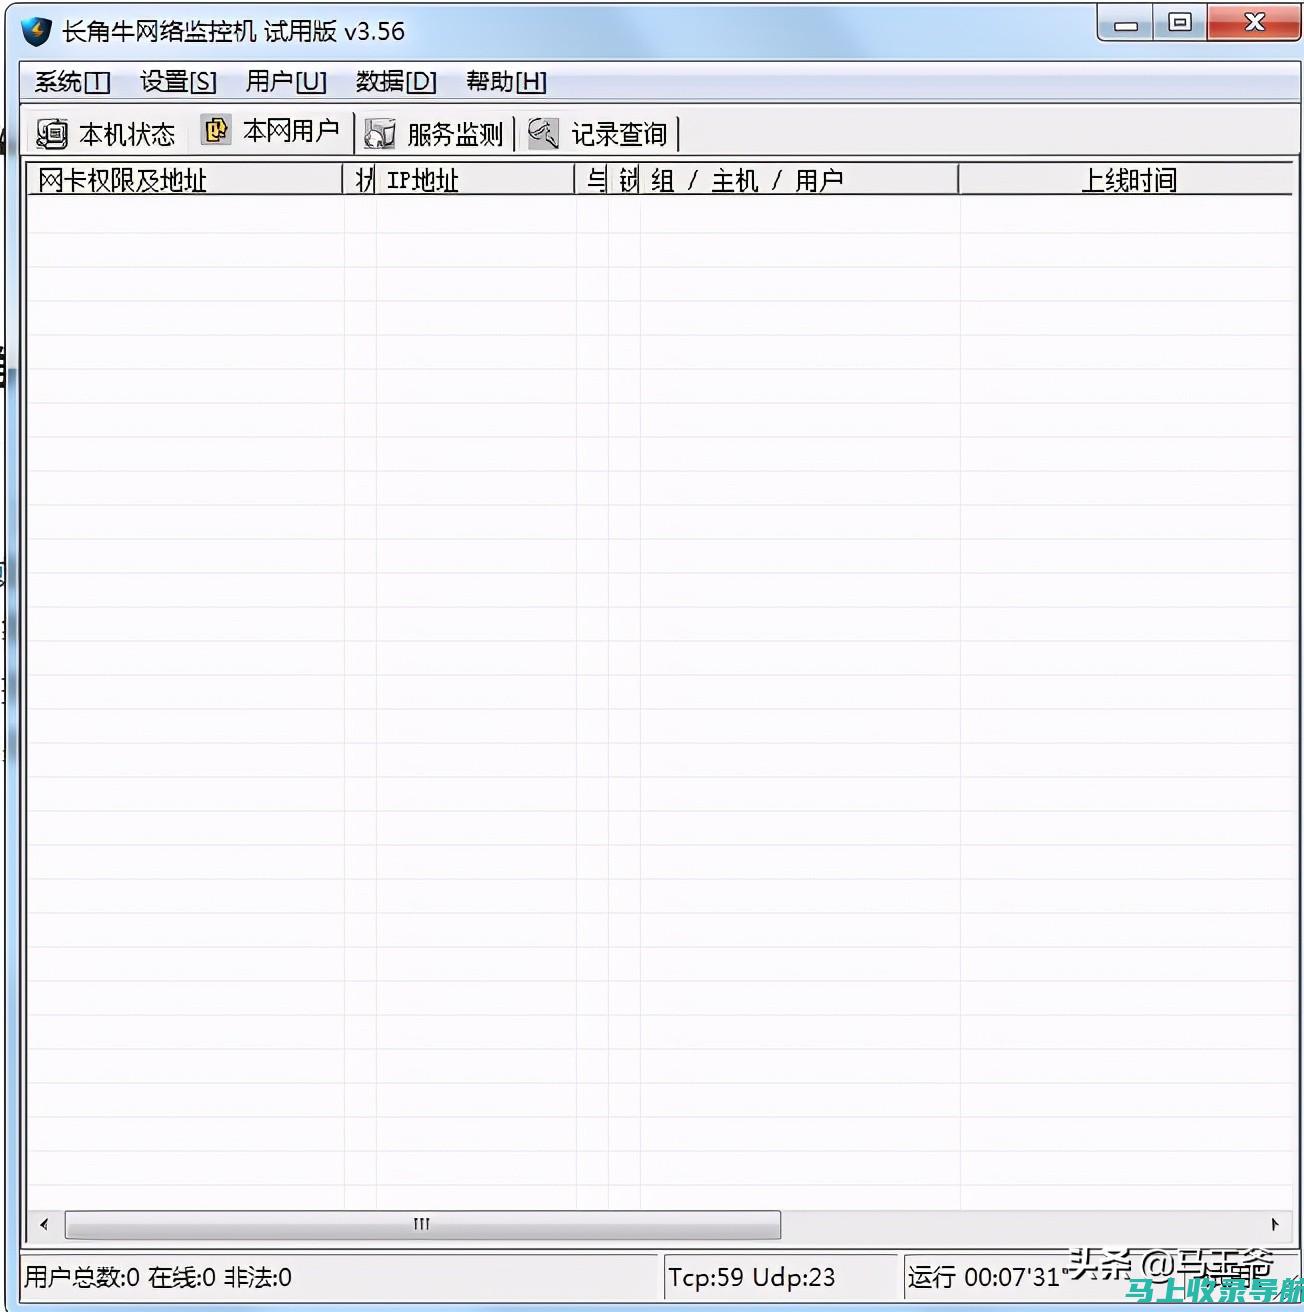Sort by IP地址 column header
Screen dimensions: 1304x1312
coord(475,180)
